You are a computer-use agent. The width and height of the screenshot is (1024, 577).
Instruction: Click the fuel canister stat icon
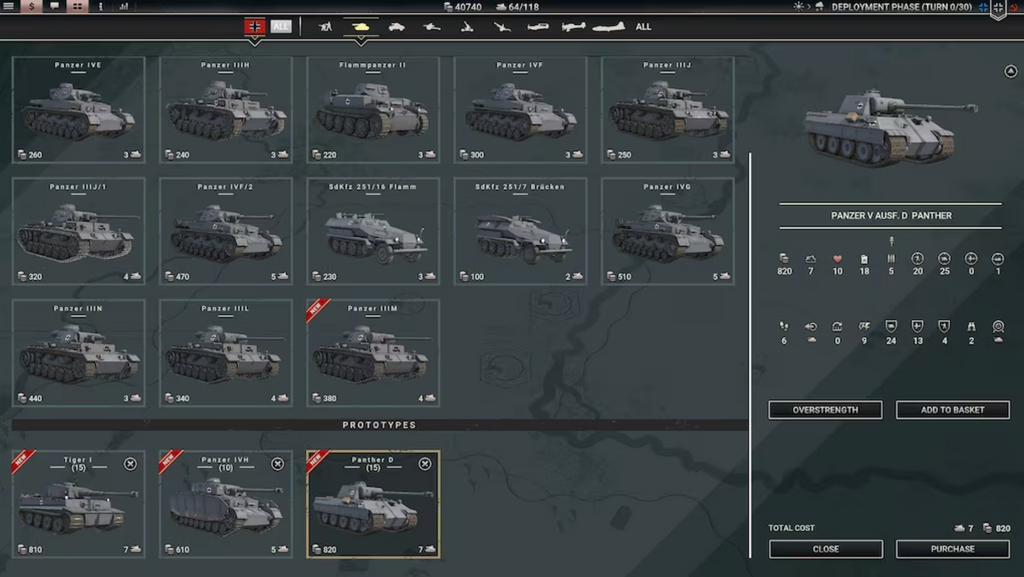coord(864,258)
